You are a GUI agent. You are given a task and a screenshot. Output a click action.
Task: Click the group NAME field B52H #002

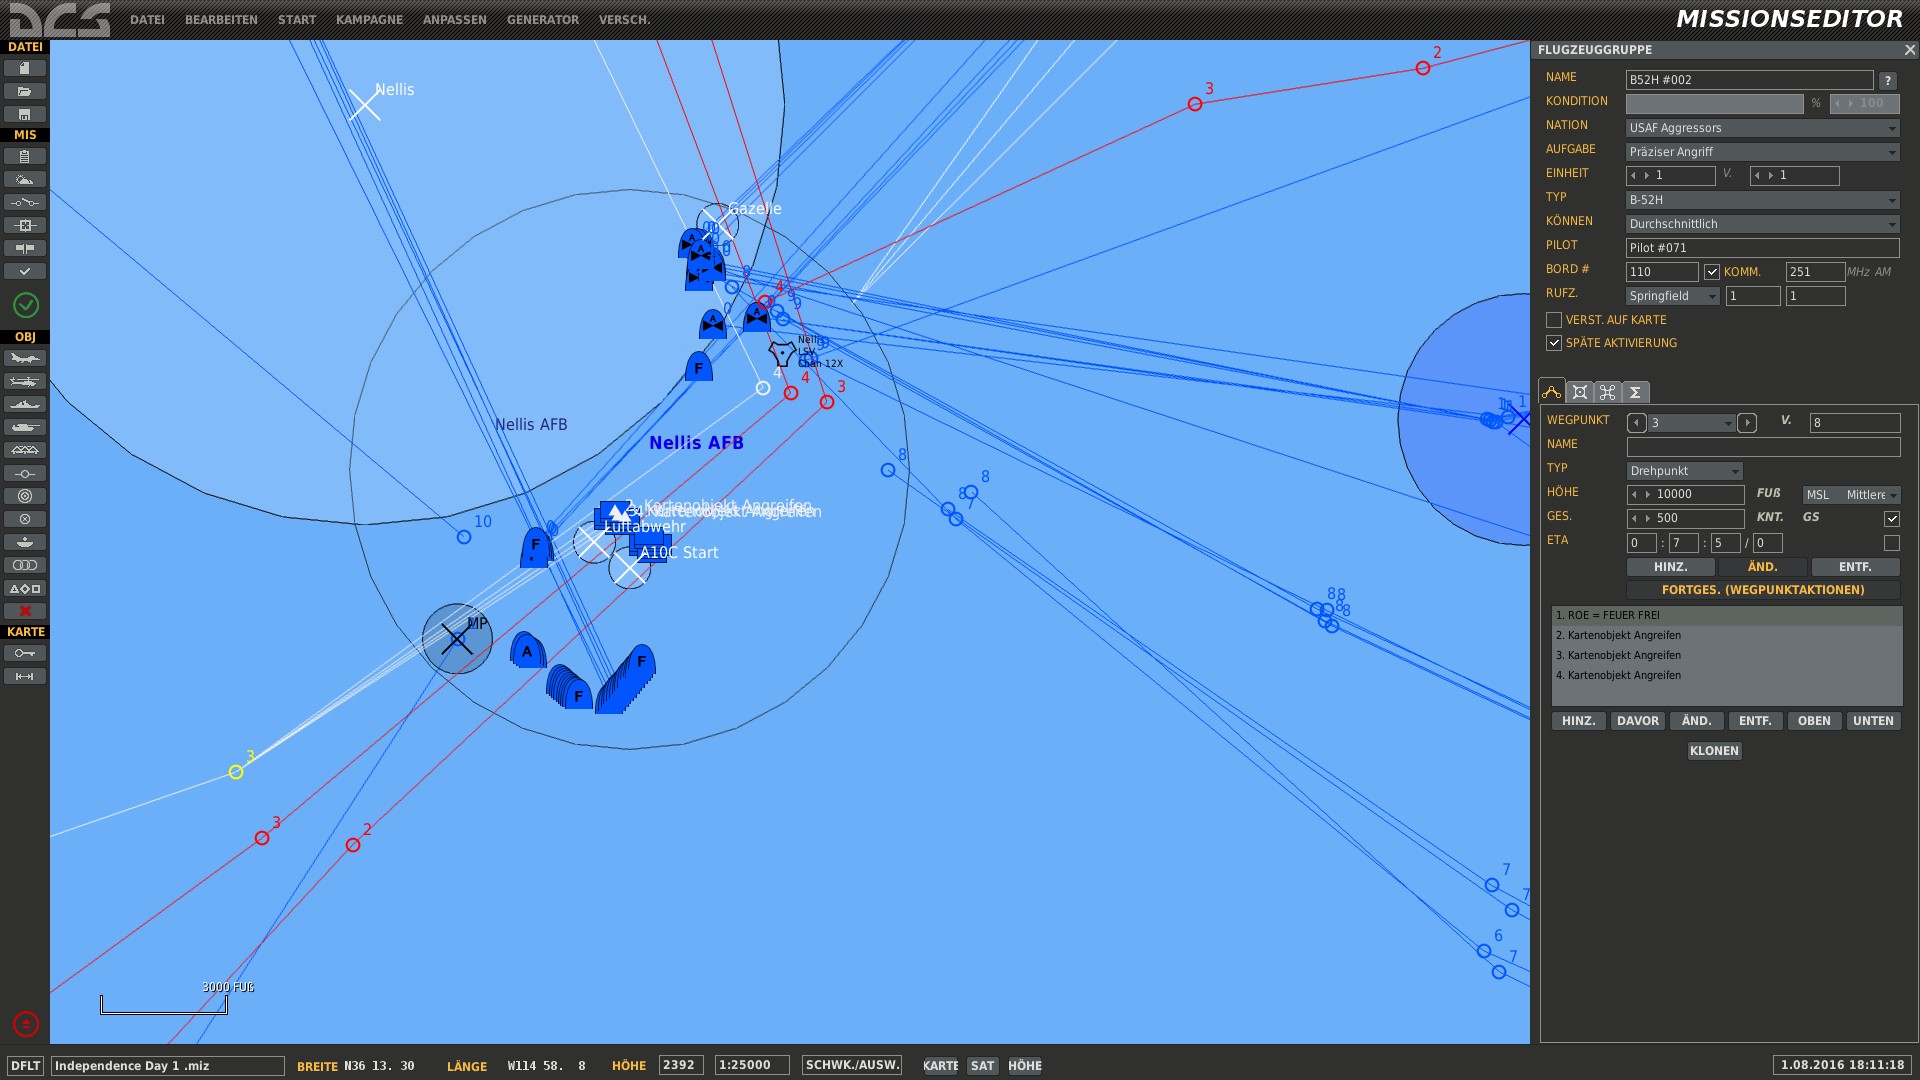[1749, 80]
